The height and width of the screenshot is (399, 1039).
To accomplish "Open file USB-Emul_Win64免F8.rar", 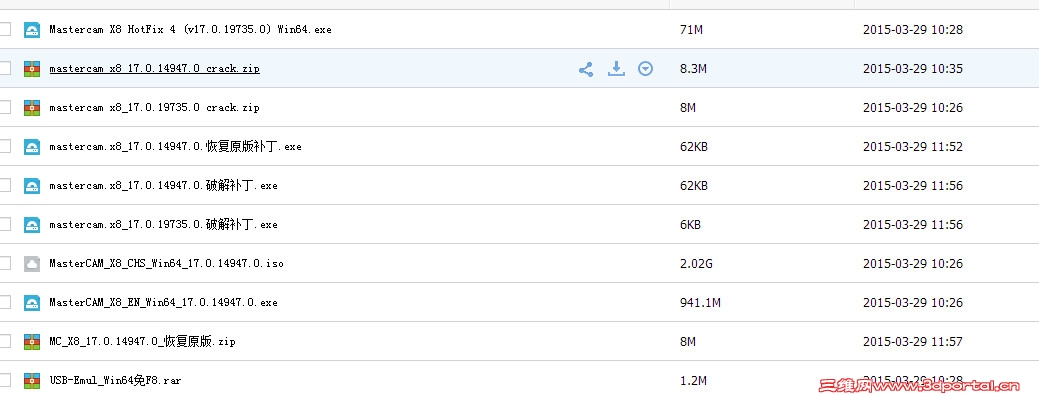I will pyautogui.click(x=115, y=381).
